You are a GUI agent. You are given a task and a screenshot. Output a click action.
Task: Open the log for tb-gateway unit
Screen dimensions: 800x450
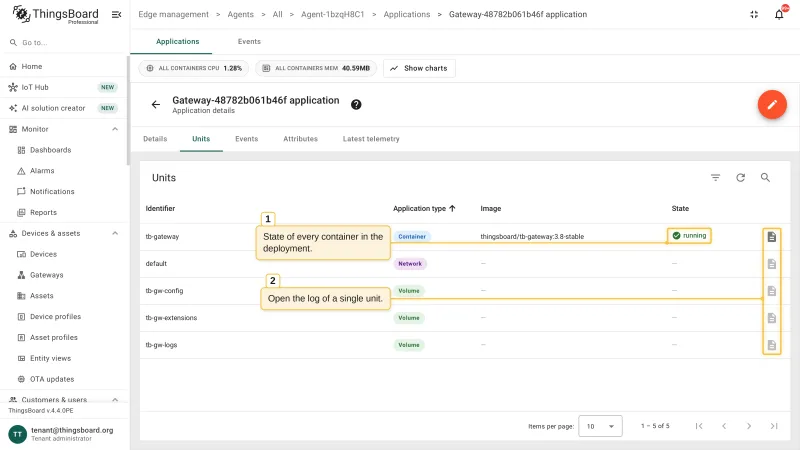pos(771,237)
